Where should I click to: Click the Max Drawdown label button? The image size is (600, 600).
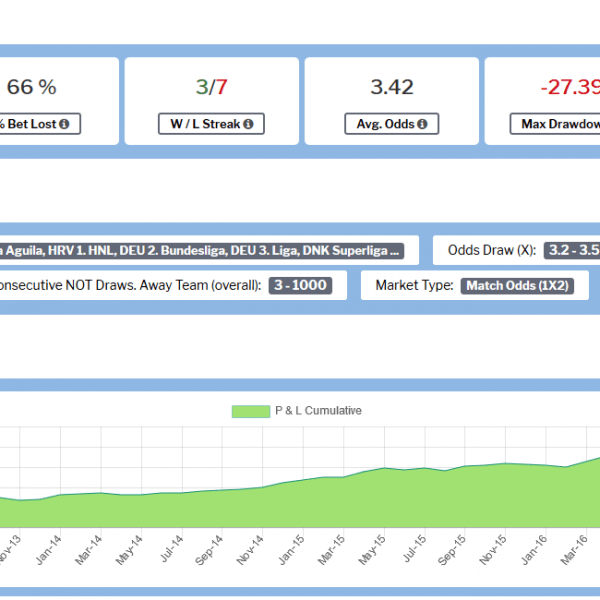[555, 124]
